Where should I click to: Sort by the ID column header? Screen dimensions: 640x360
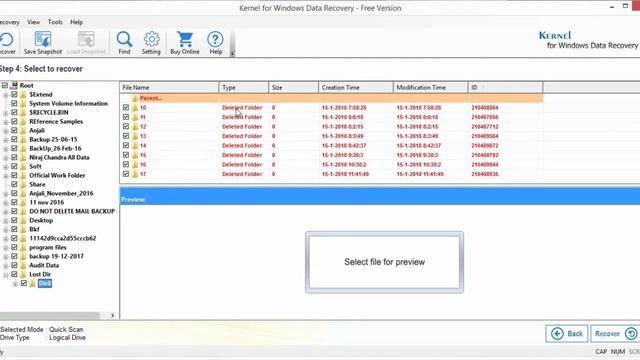(x=505, y=87)
